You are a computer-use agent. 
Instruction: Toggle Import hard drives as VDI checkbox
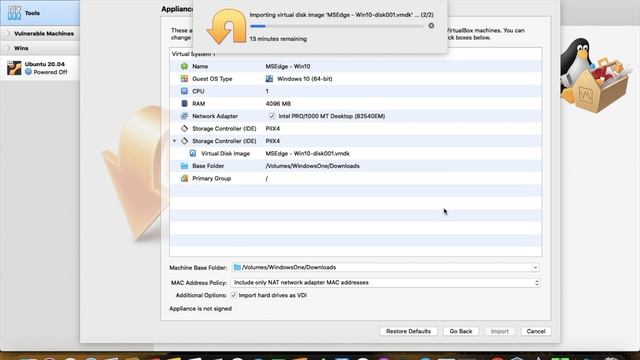point(233,295)
